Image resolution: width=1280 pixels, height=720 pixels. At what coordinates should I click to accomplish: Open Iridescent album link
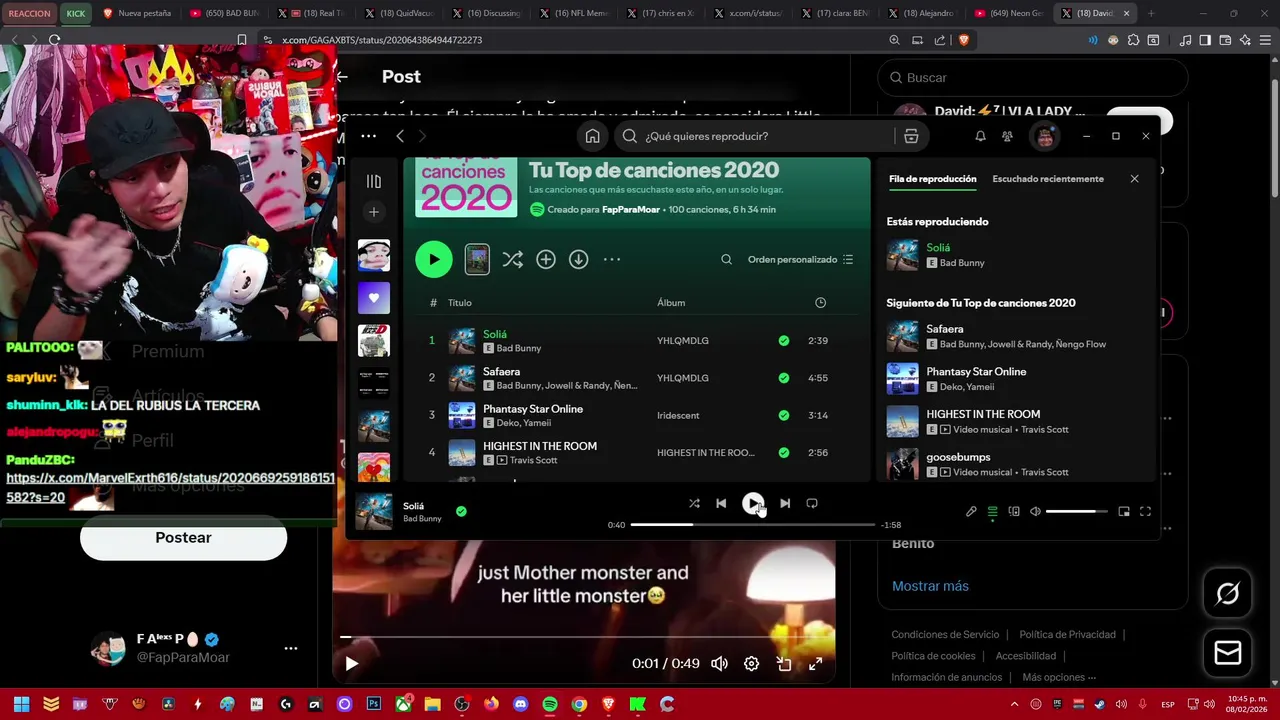tap(678, 415)
